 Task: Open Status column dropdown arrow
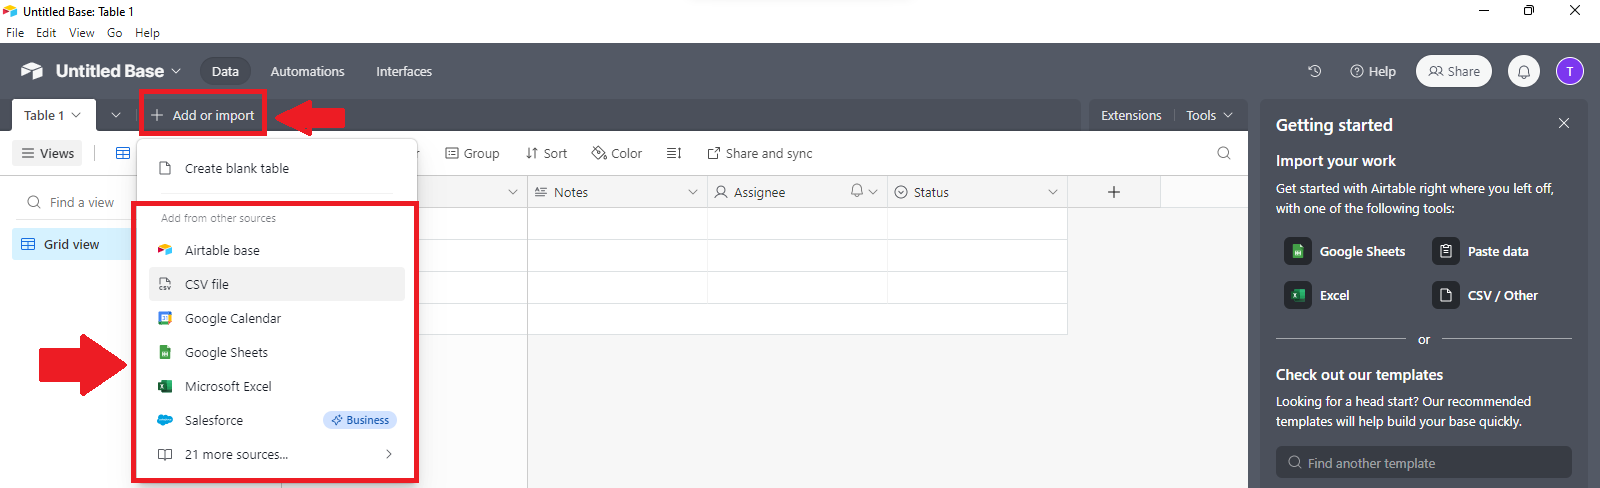pyautogui.click(x=1053, y=192)
